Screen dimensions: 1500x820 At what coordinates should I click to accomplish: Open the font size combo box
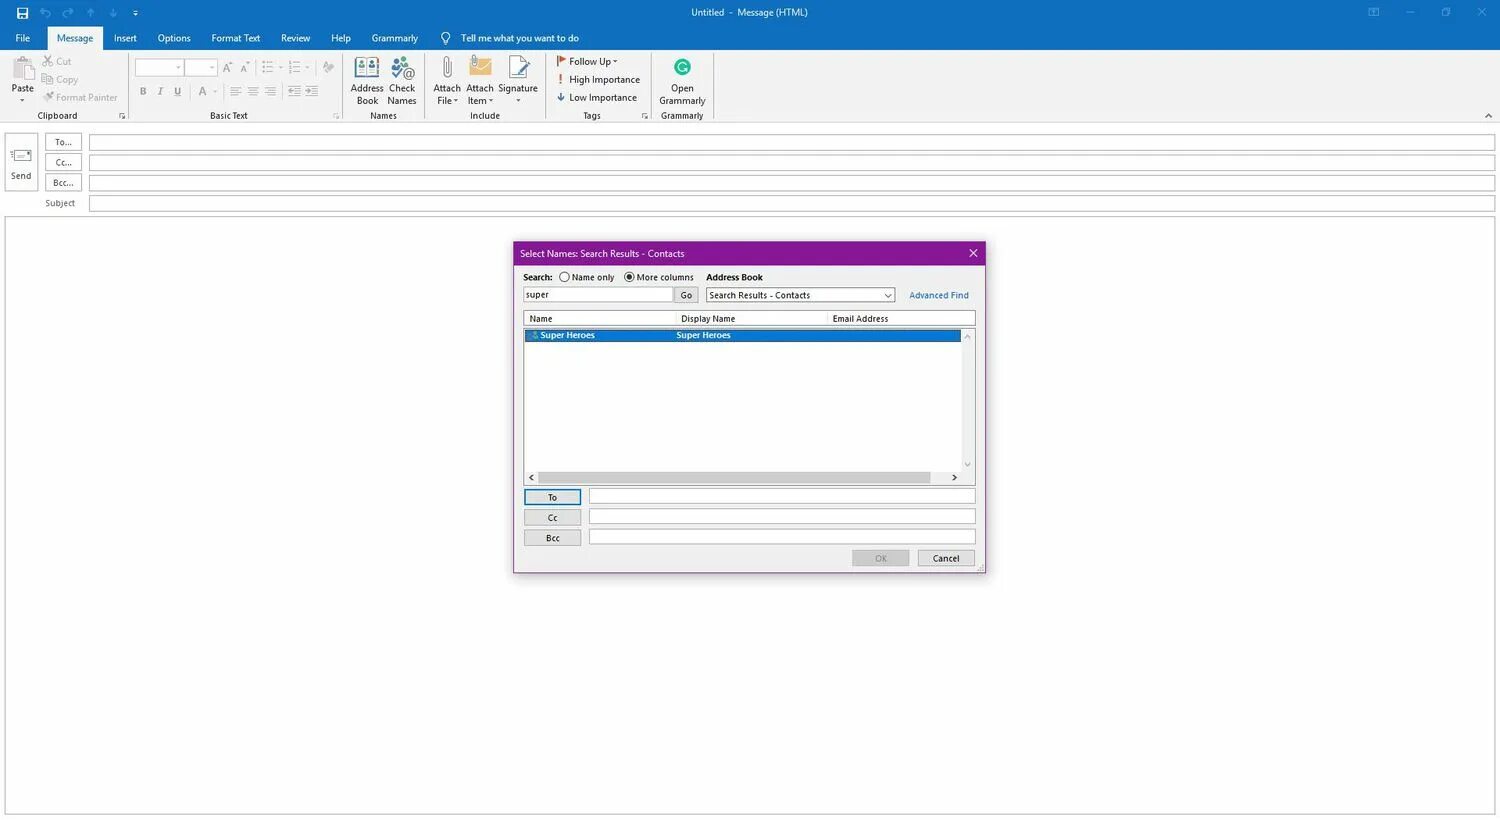tap(200, 67)
